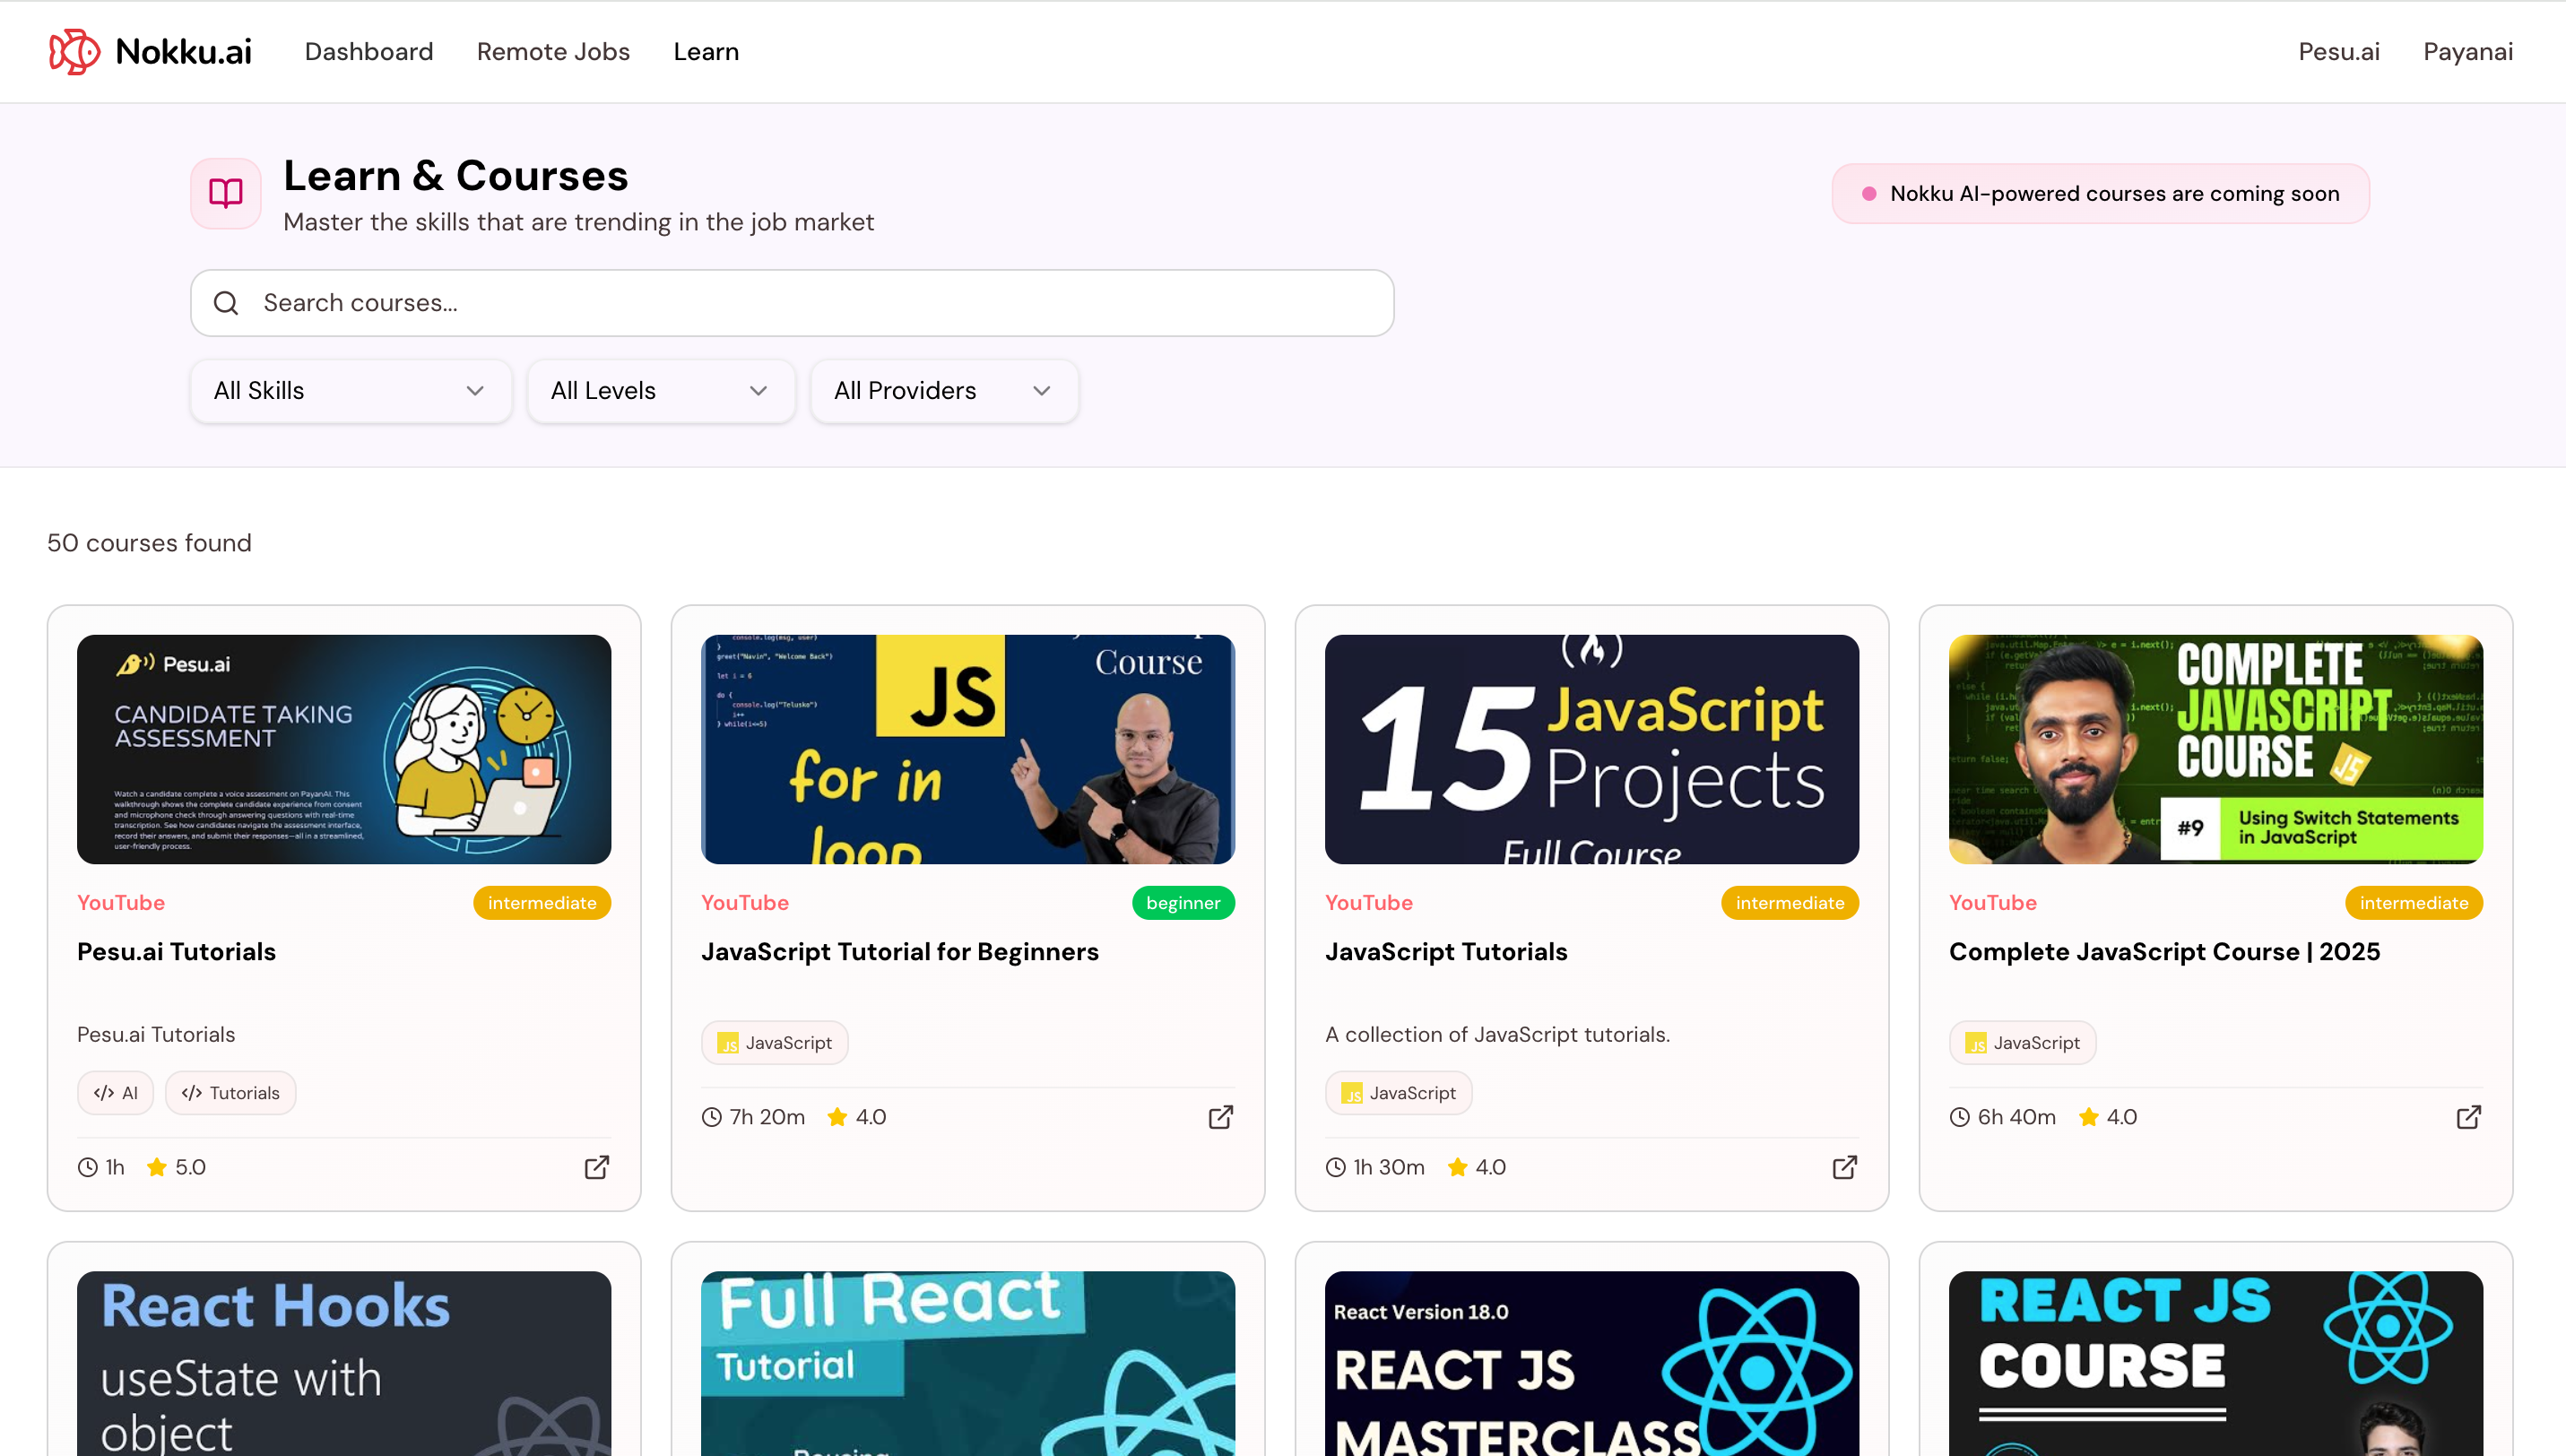Click the JS icon in JavaScript Tutorial for Beginners tag
Screen dimensions: 2566x1456
pyautogui.click(x=728, y=1043)
